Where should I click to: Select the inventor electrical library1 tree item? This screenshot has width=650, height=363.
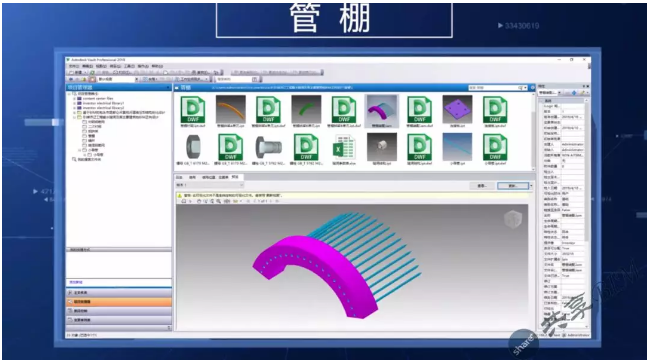(103, 103)
